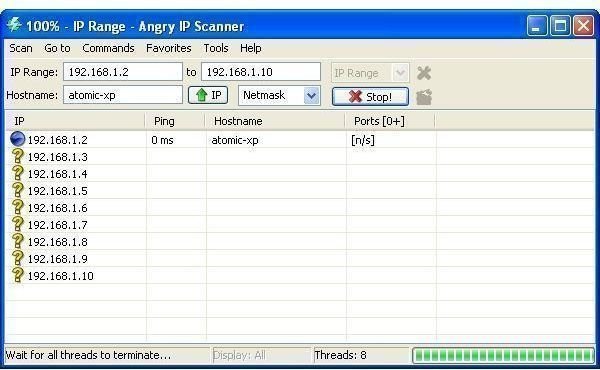Click the question mark icon for 192.168.1.4
The width and height of the screenshot is (600, 370).
click(17, 173)
